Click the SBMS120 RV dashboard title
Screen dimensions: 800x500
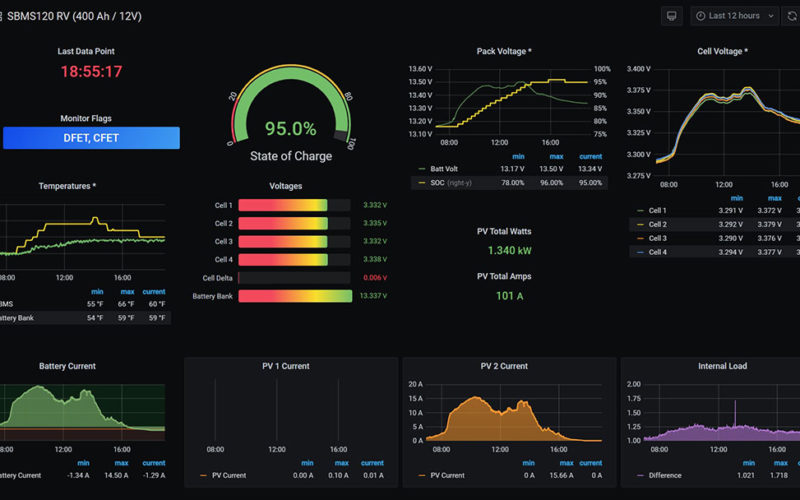(x=77, y=16)
